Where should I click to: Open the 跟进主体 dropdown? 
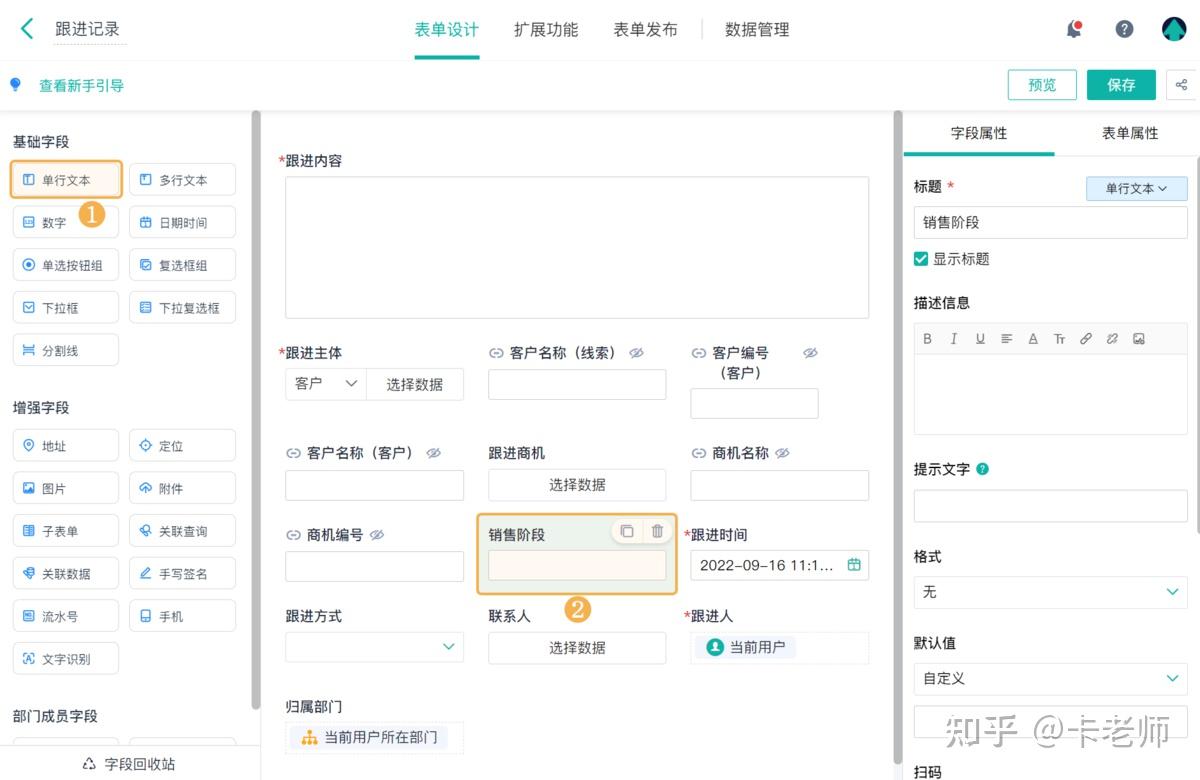click(x=324, y=383)
